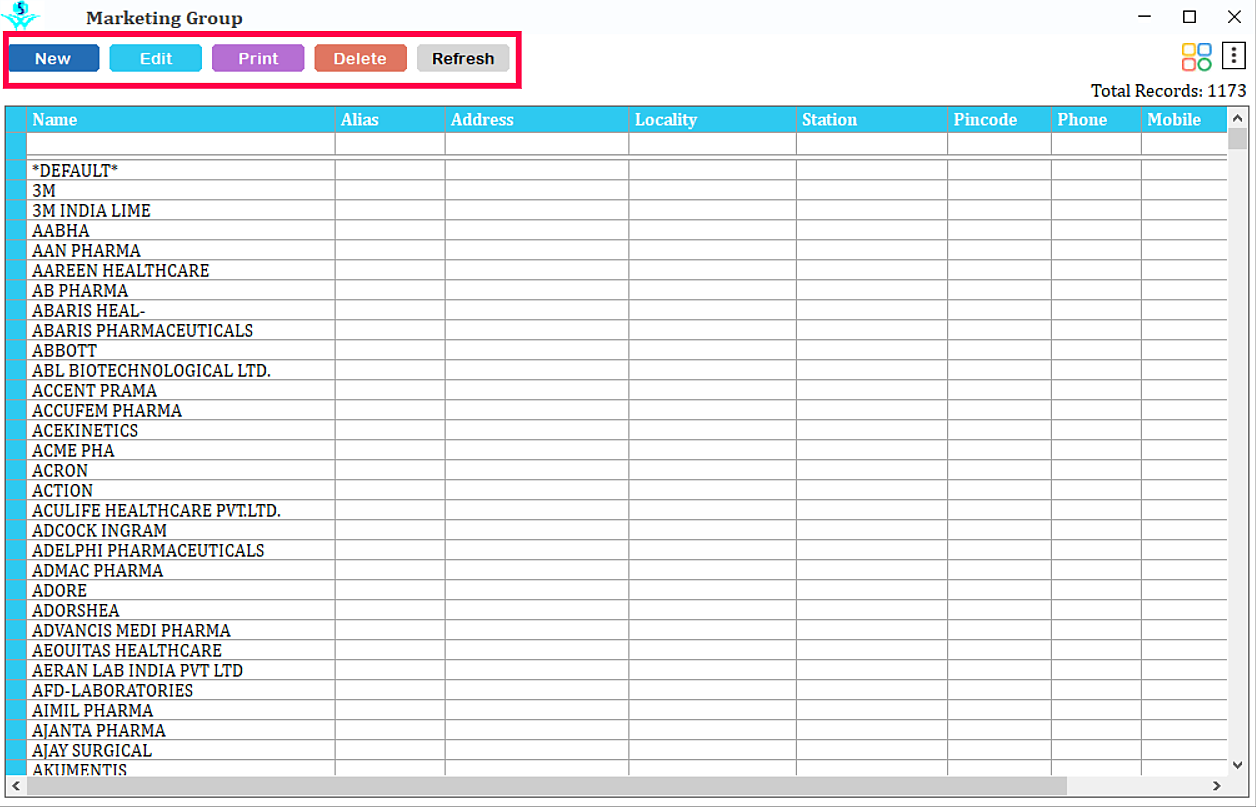1256x807 pixels.
Task: Click the Locality column header
Action: 713,119
